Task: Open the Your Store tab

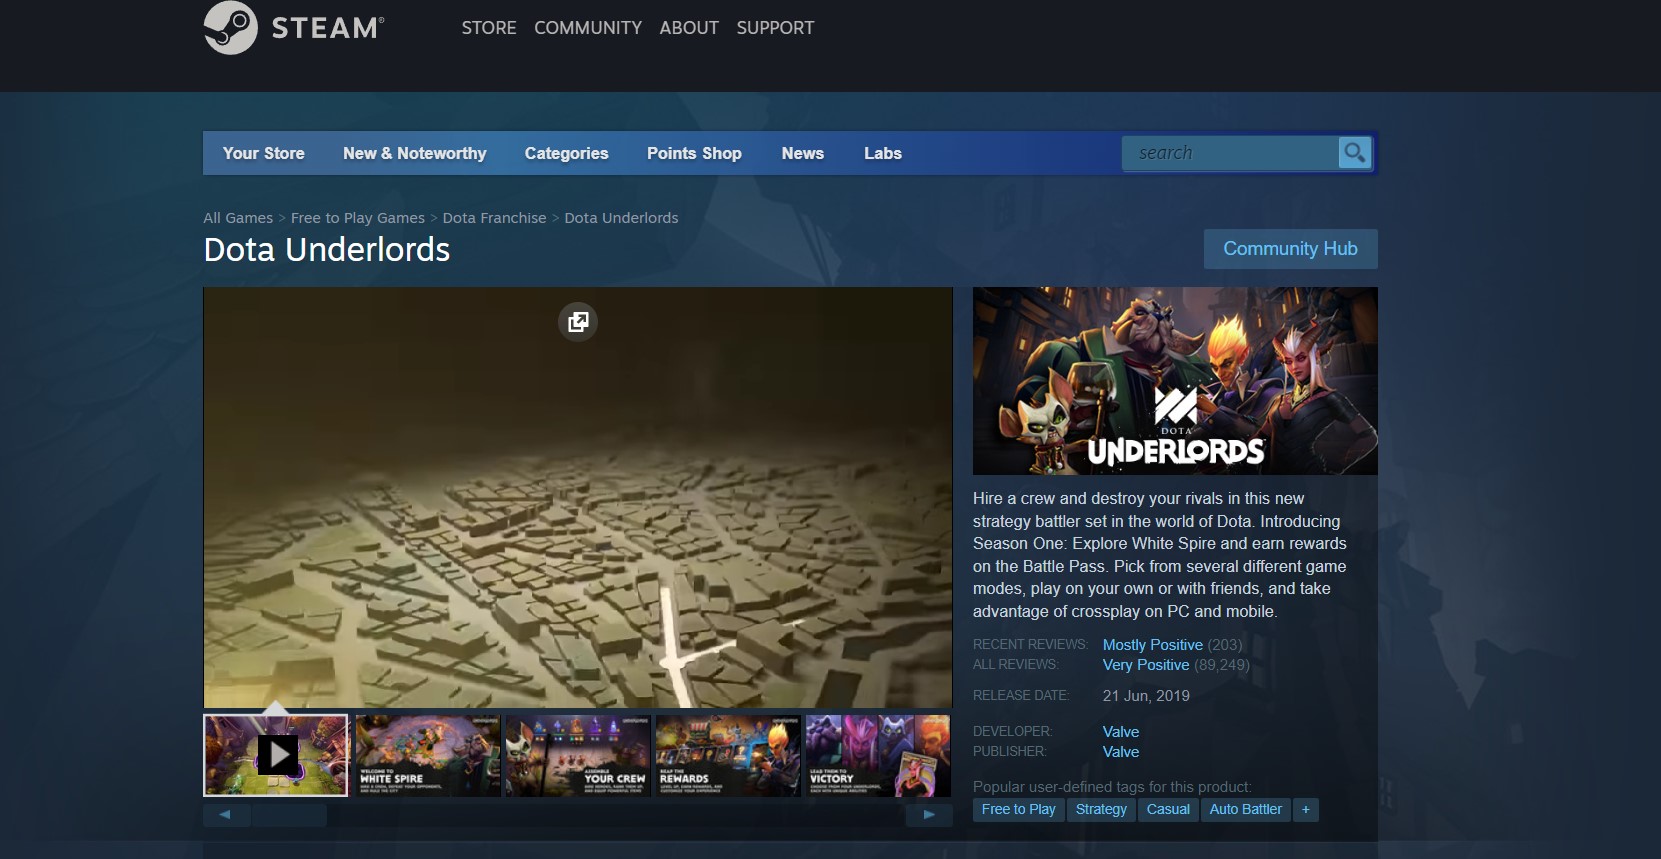Action: point(263,153)
